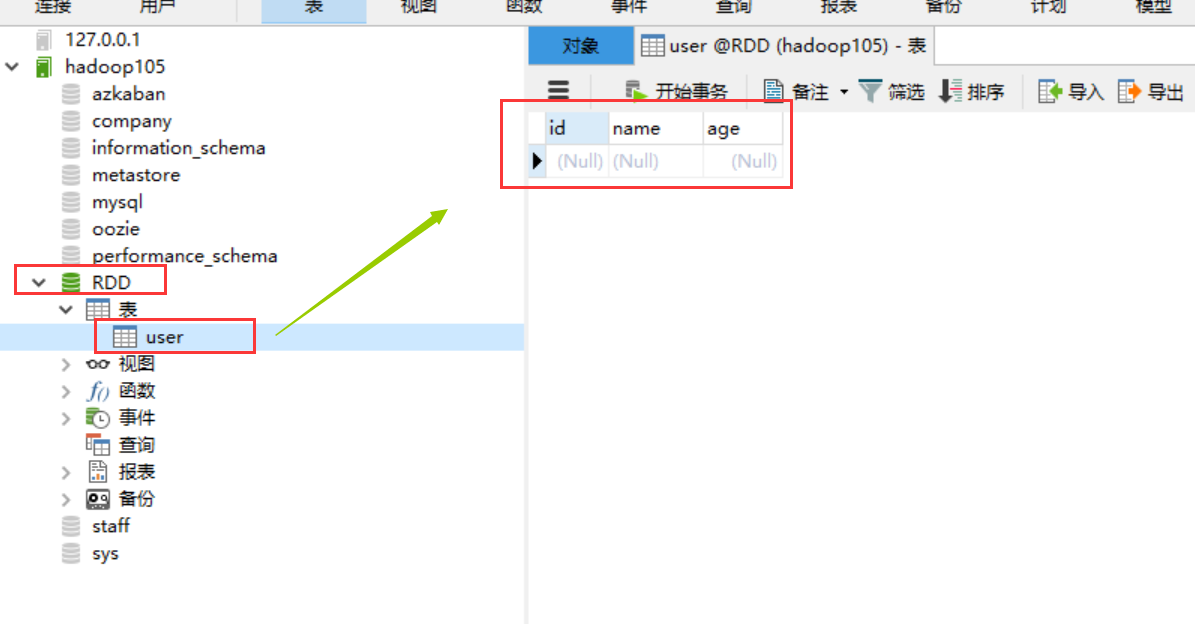Click the oozie database icon

(x=71, y=229)
